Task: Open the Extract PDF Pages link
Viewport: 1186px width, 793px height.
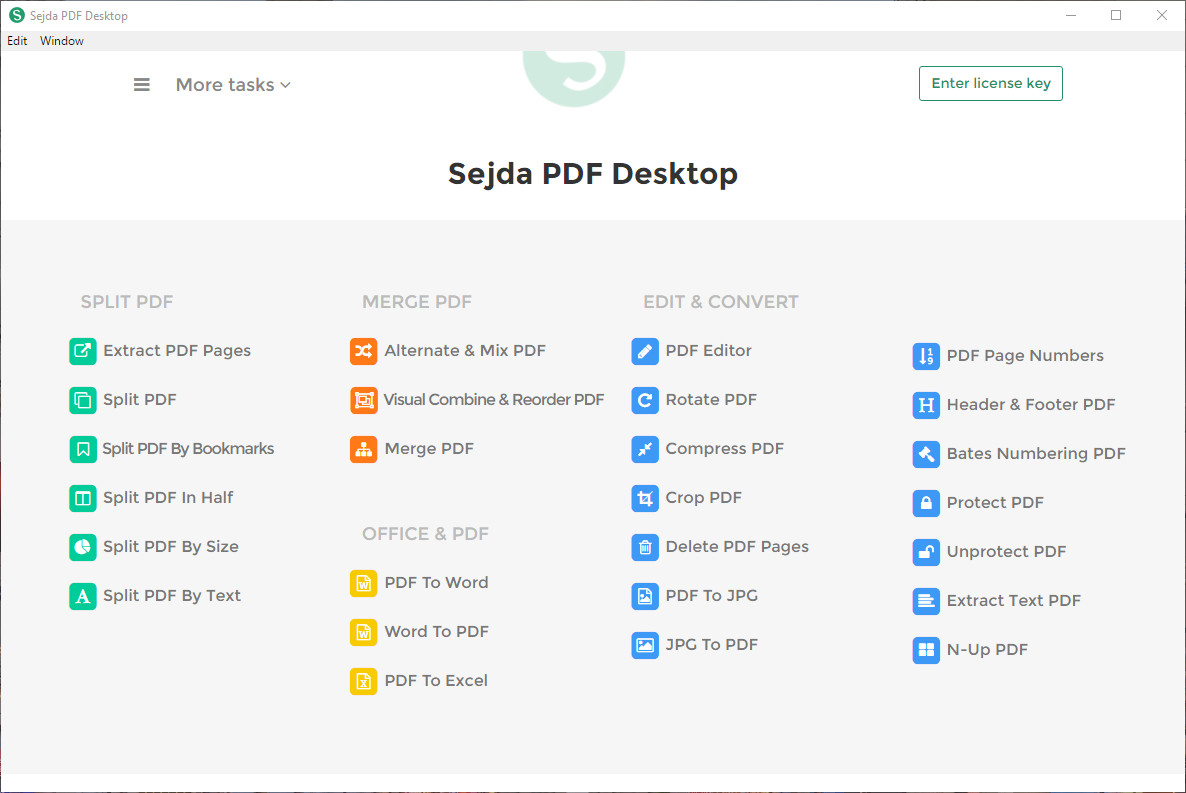Action: (177, 351)
